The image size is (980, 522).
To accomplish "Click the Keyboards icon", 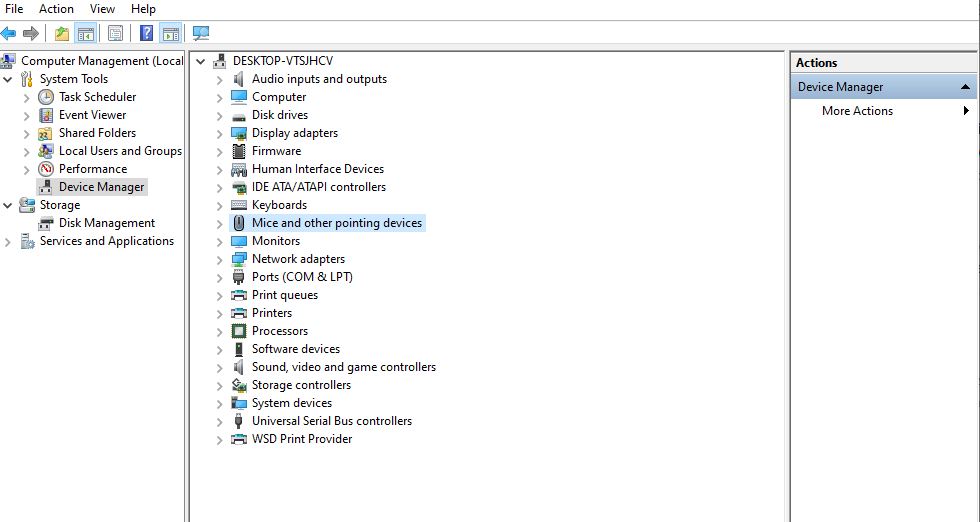I will [x=239, y=205].
